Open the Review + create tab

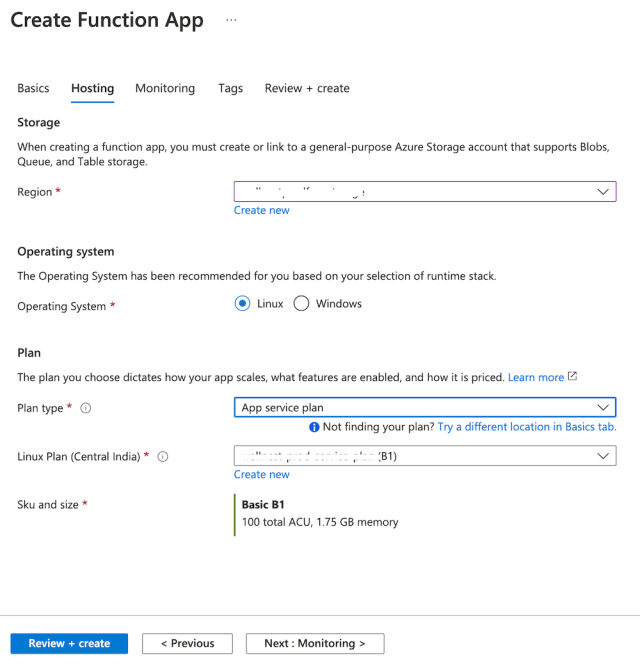[x=307, y=88]
